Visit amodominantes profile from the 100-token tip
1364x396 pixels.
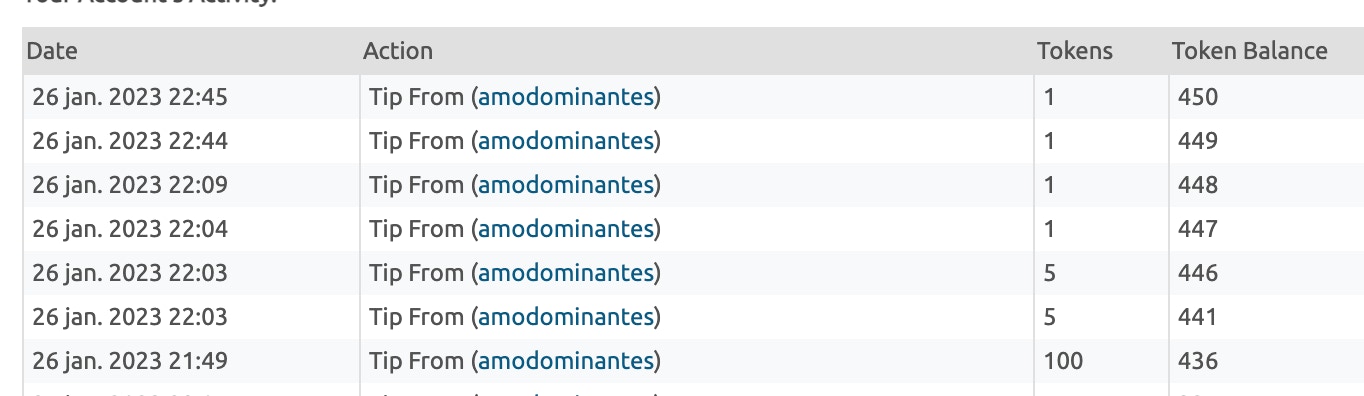pos(566,361)
